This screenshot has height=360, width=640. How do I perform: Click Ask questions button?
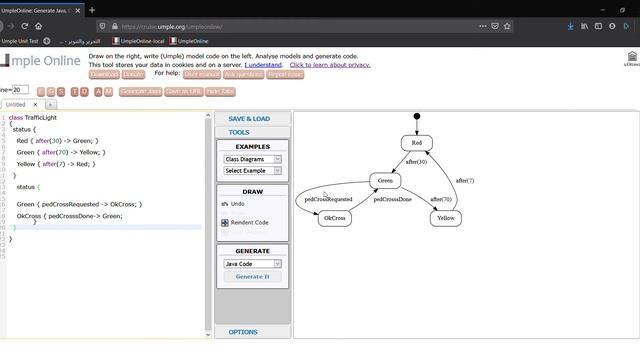pyautogui.click(x=244, y=74)
